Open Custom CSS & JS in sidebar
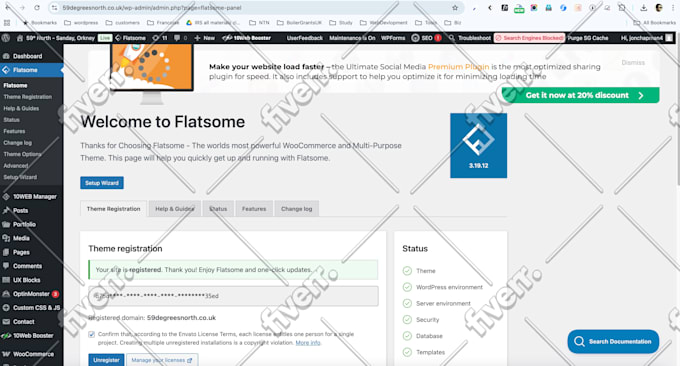Viewport: 680px width, 366px height. [x=31, y=307]
